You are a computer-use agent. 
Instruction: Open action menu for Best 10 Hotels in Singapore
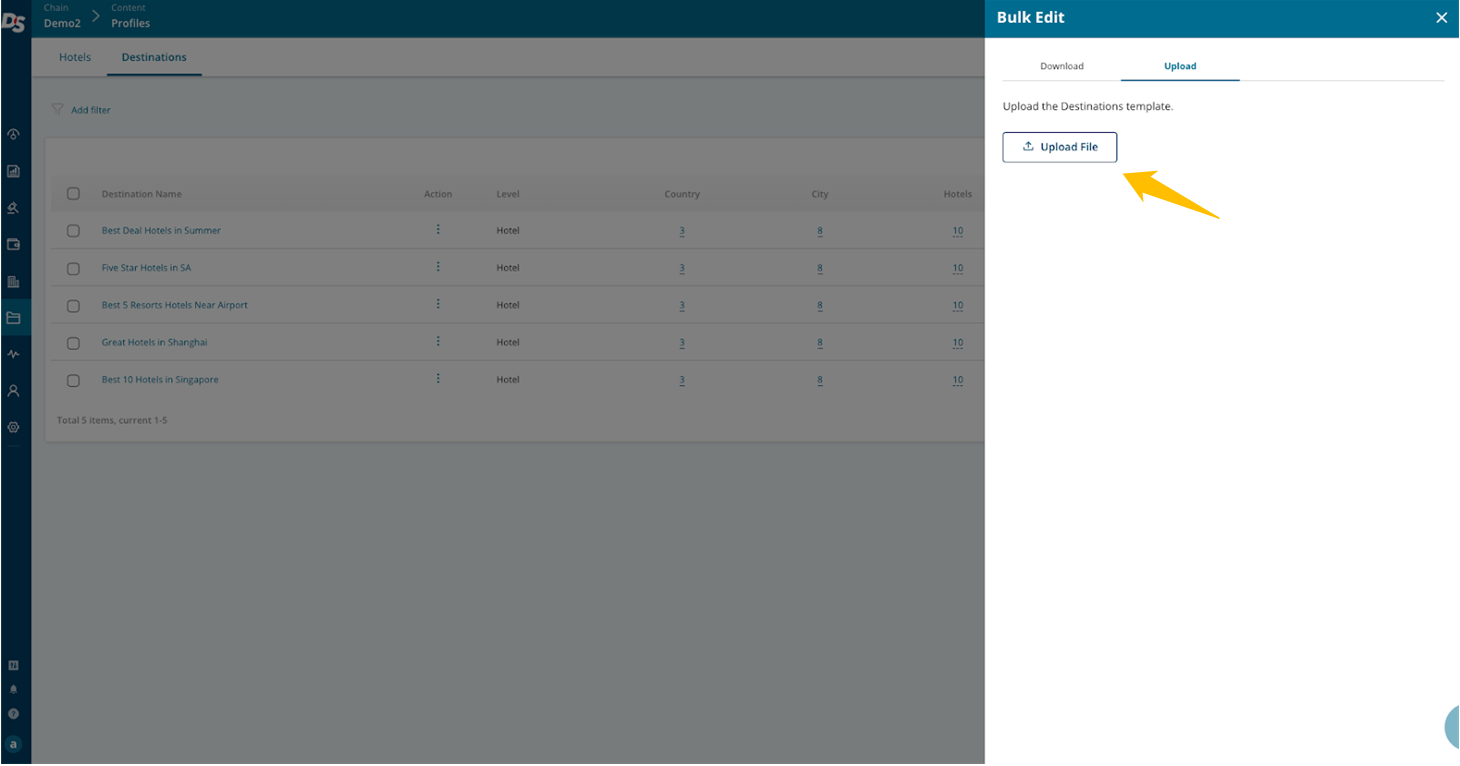click(438, 379)
